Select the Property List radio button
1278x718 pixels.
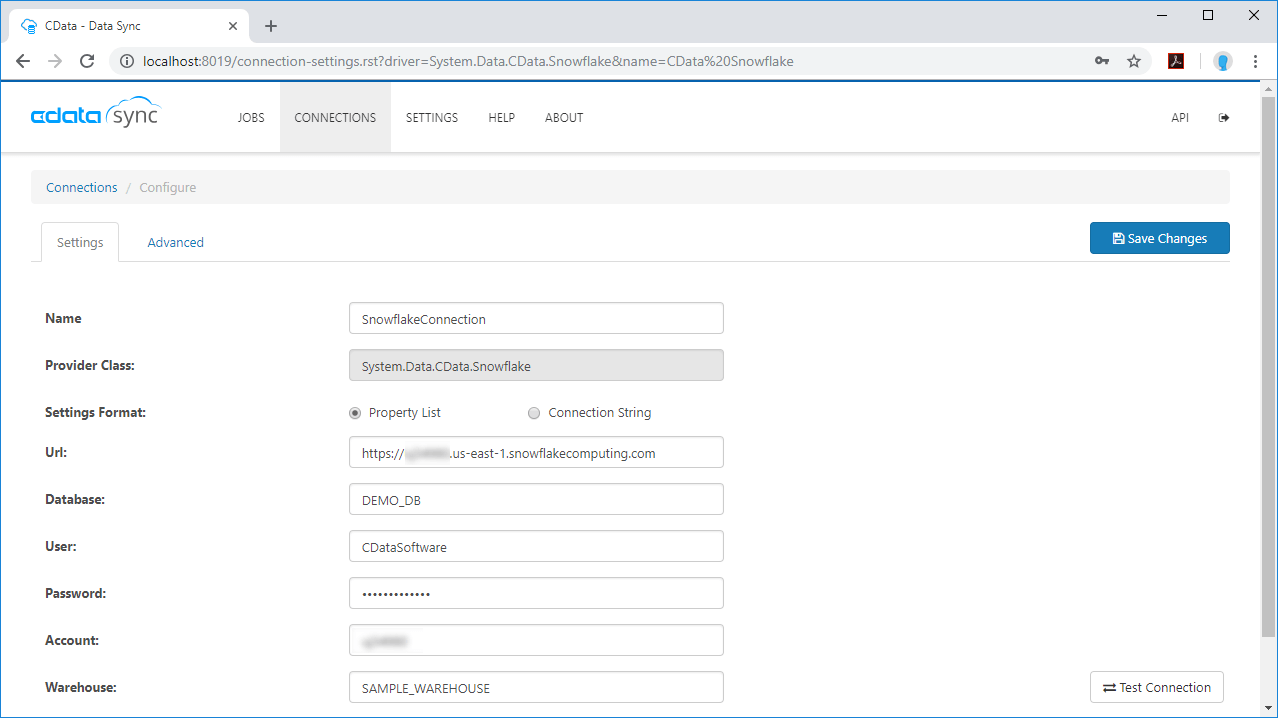[x=355, y=413]
